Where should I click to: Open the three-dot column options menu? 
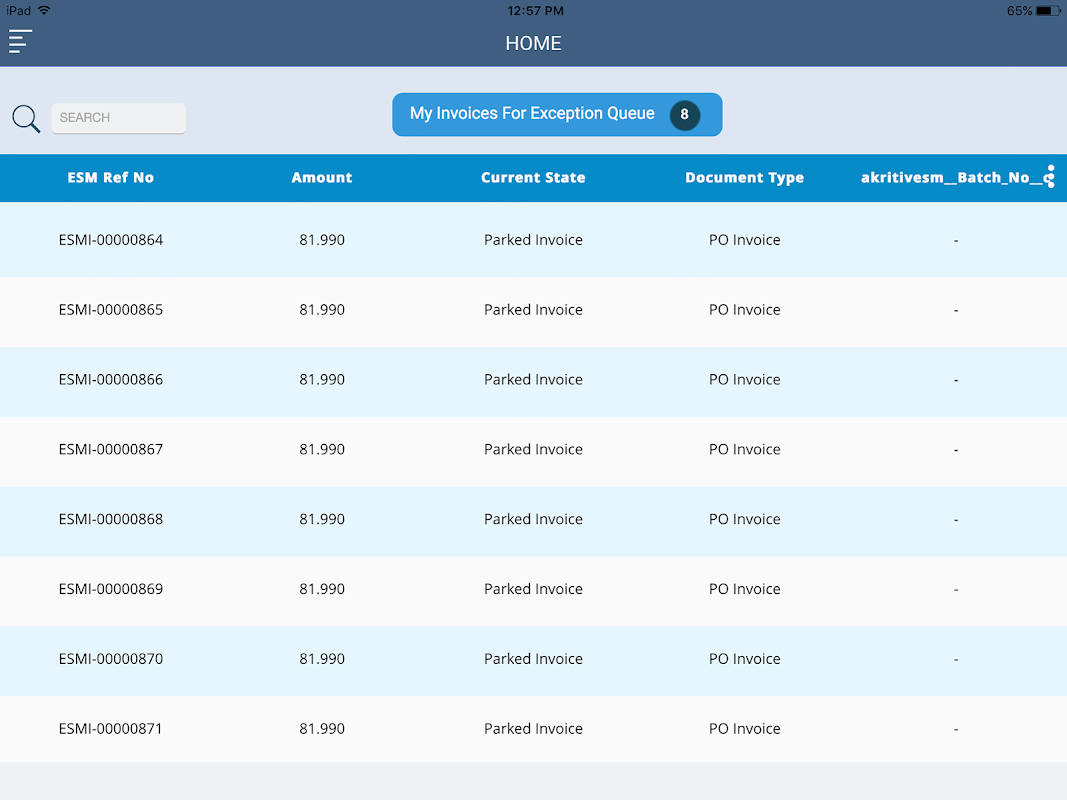pos(1051,176)
